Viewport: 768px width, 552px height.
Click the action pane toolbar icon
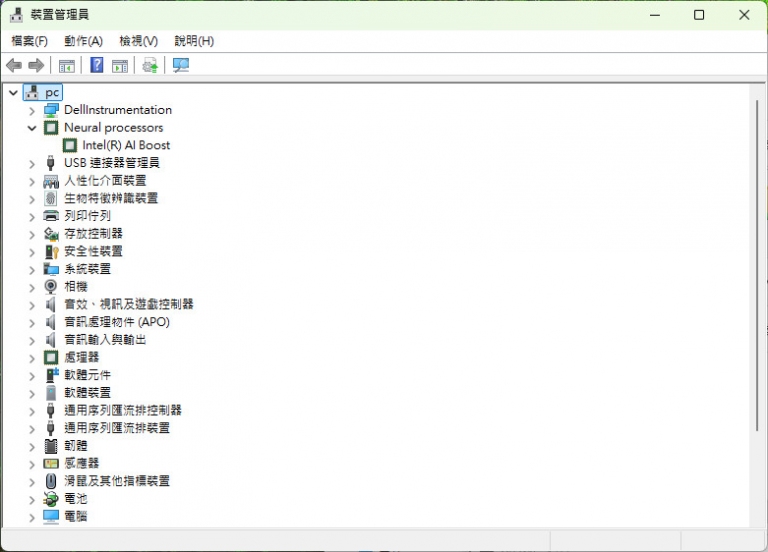coord(120,66)
